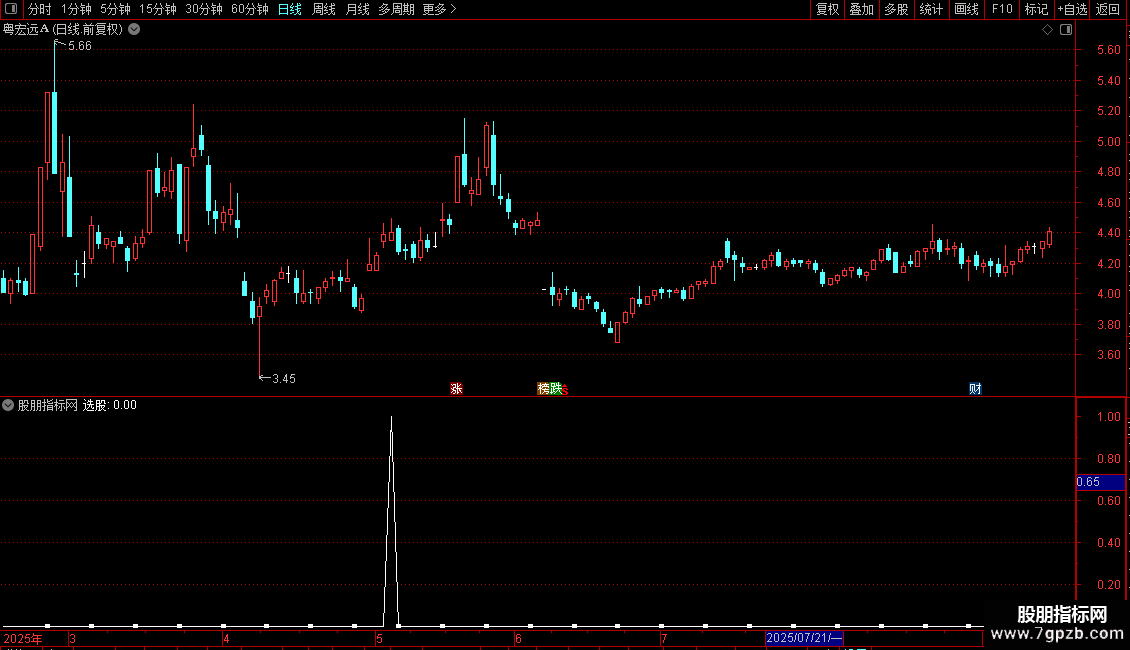1130x650 pixels.
Task: Select the 60分钟 period
Action: 250,9
